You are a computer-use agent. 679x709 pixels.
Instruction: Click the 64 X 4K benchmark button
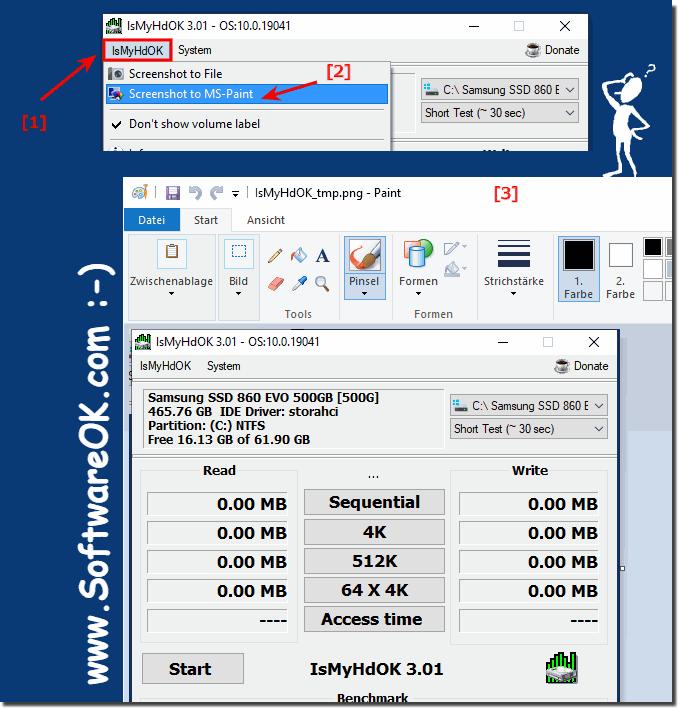point(374,590)
